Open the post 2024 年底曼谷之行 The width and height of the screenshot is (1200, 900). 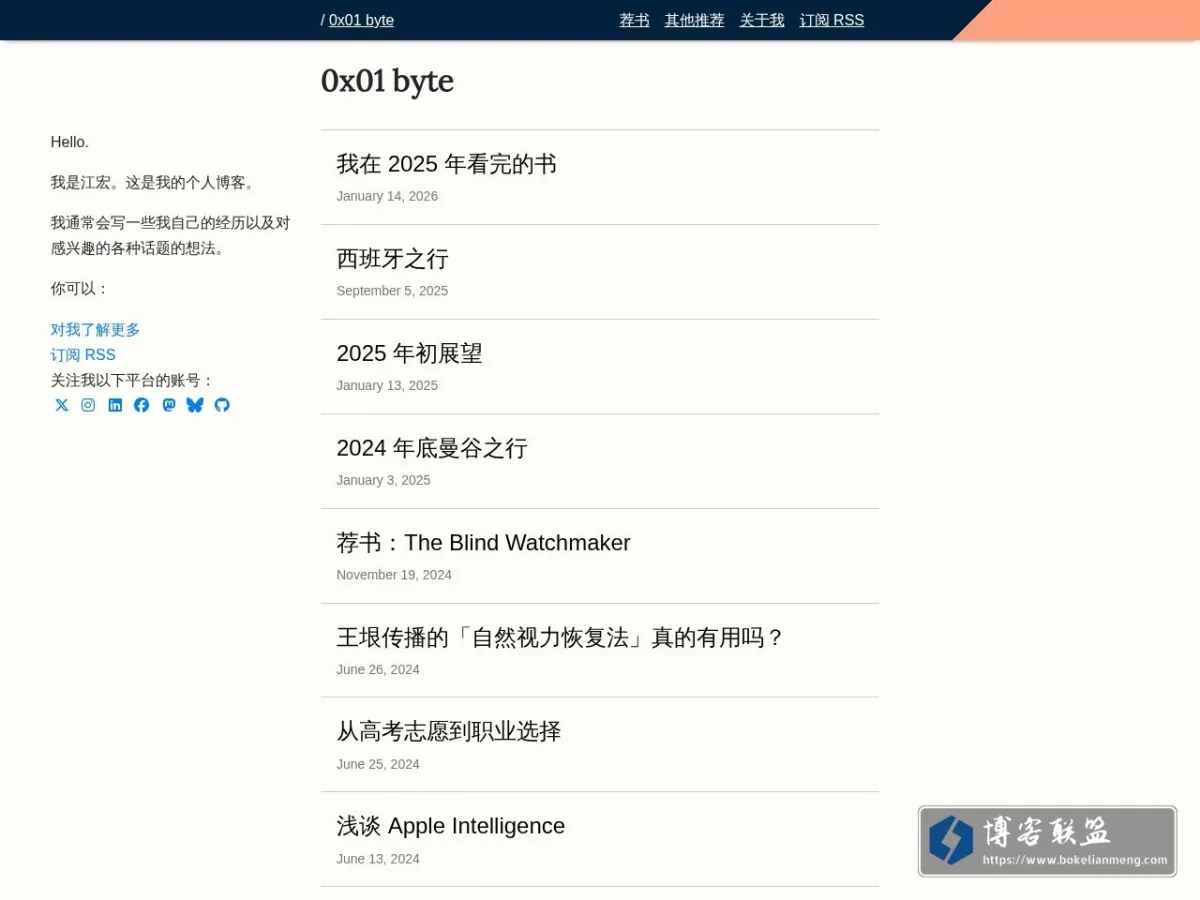pyautogui.click(x=431, y=448)
